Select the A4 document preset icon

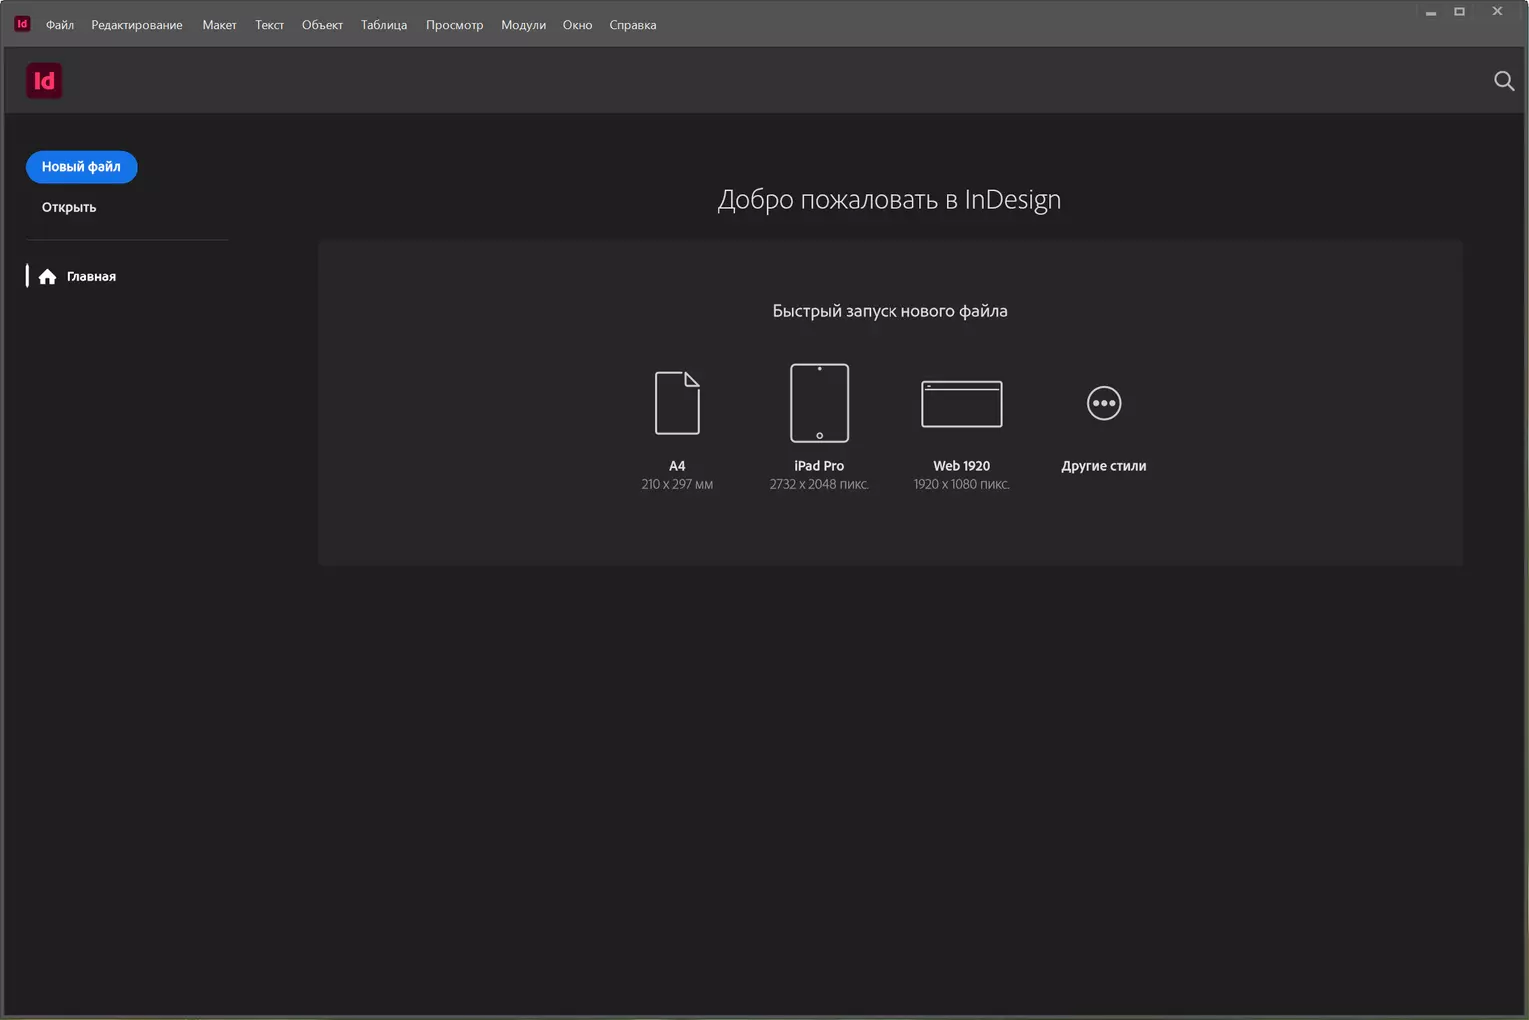[x=677, y=403]
